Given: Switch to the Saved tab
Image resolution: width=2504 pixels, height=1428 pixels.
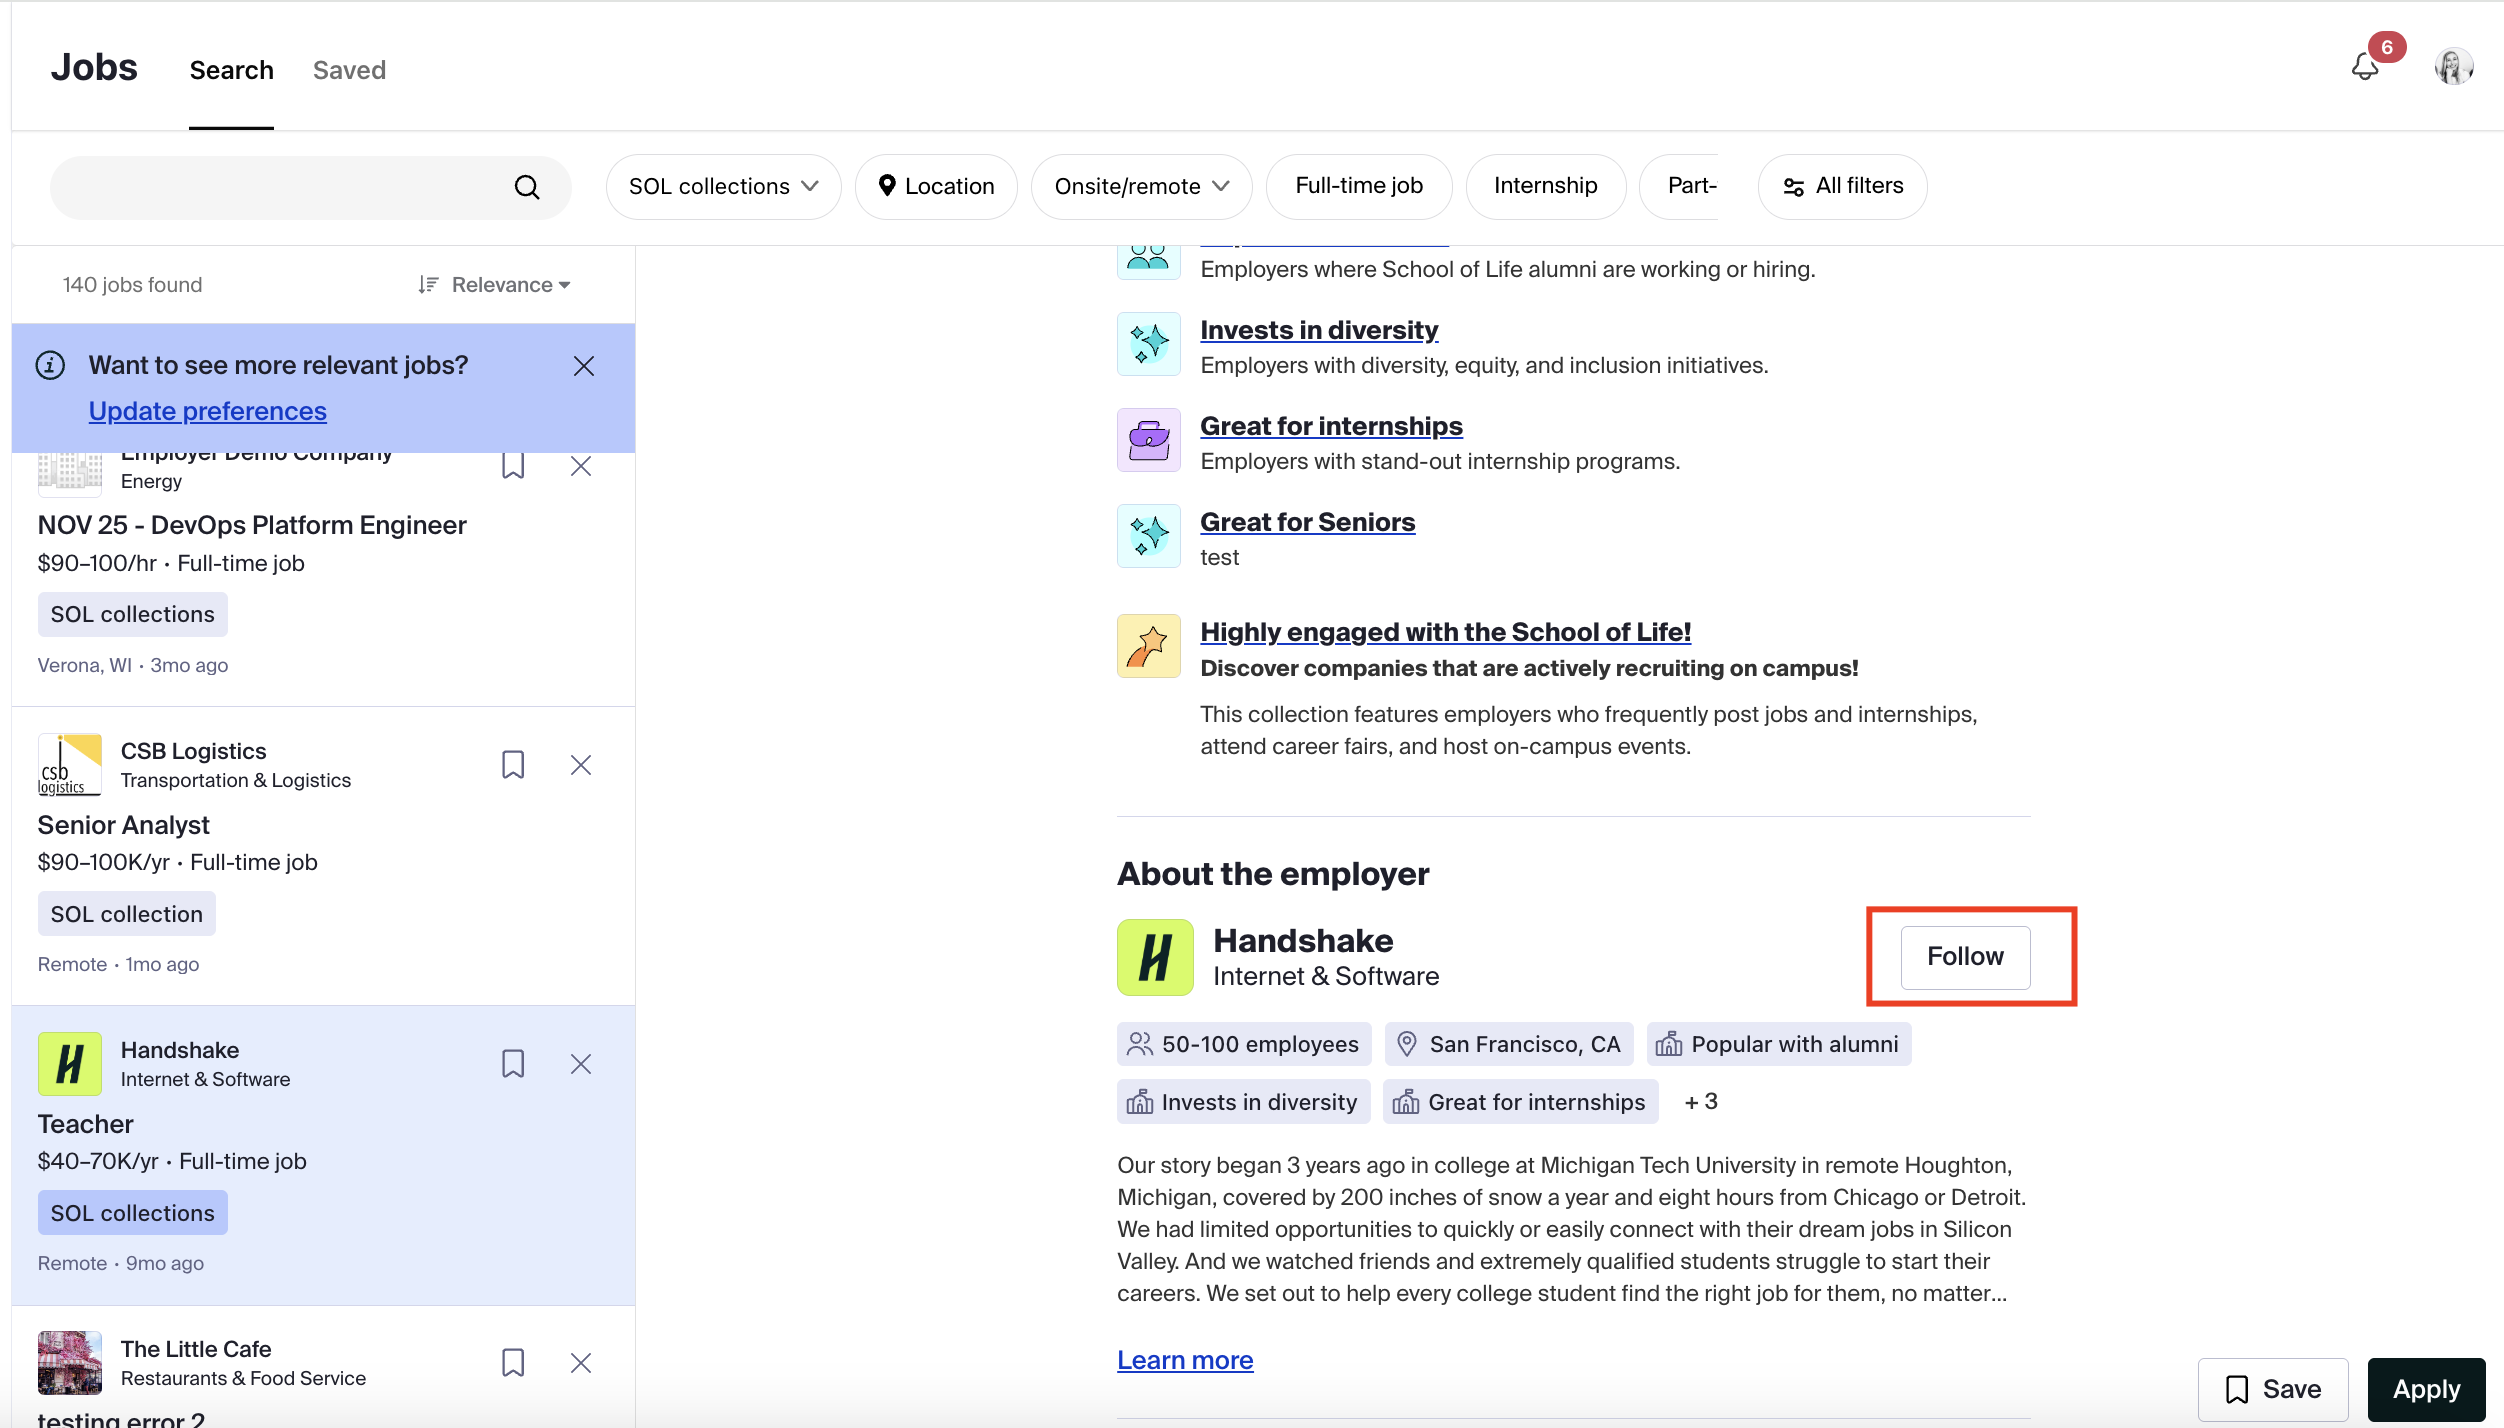Looking at the screenshot, I should (349, 70).
